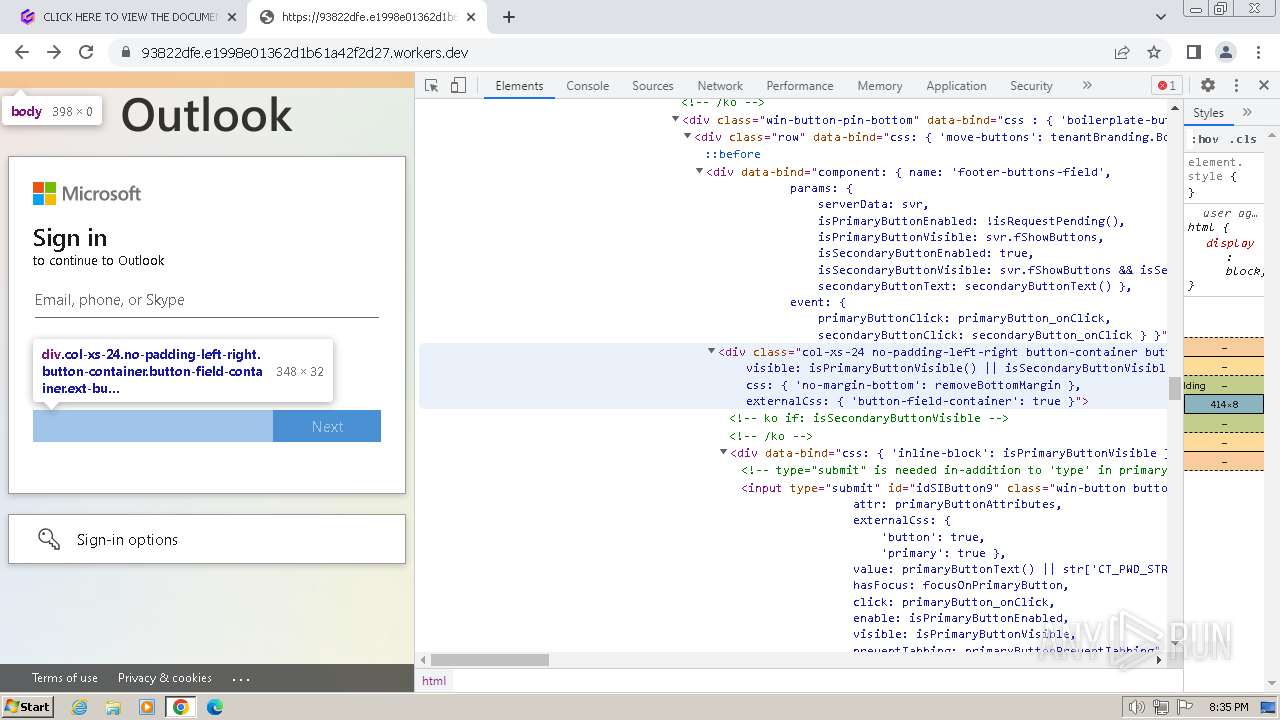Open the Chrome three-dot menu
The image size is (1280, 720).
pos(1258,52)
